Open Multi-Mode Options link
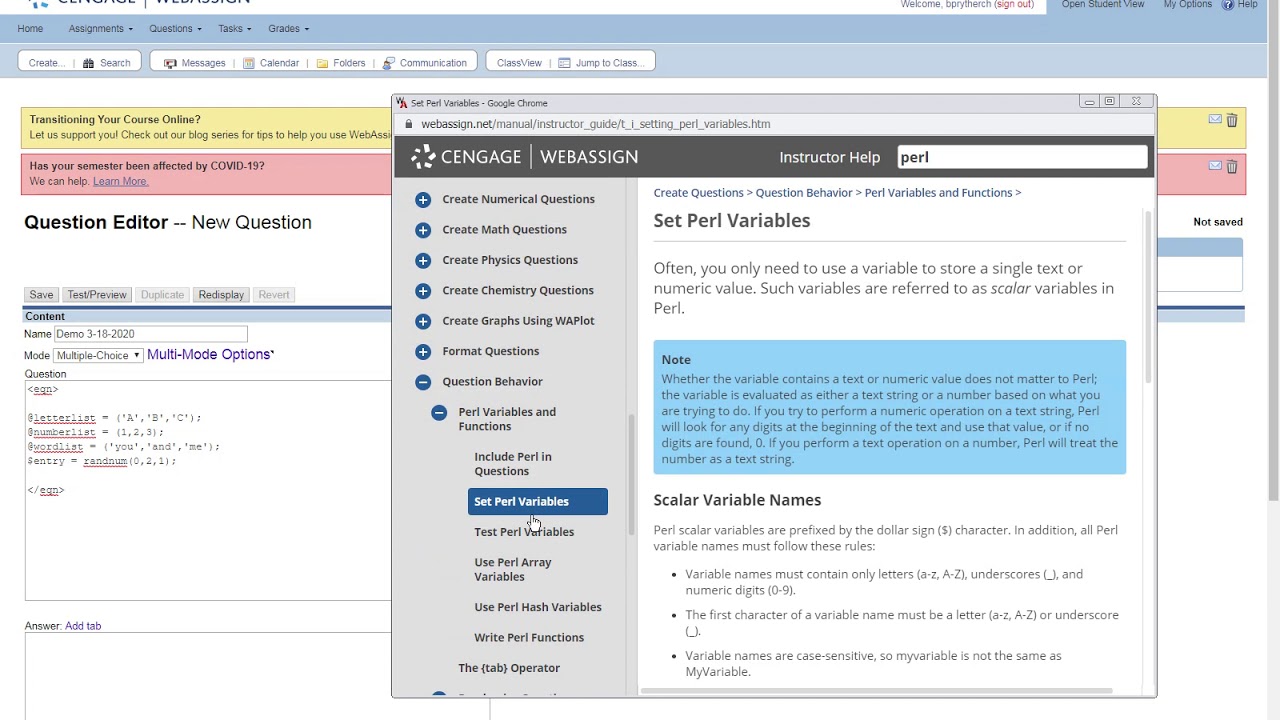 tap(209, 354)
